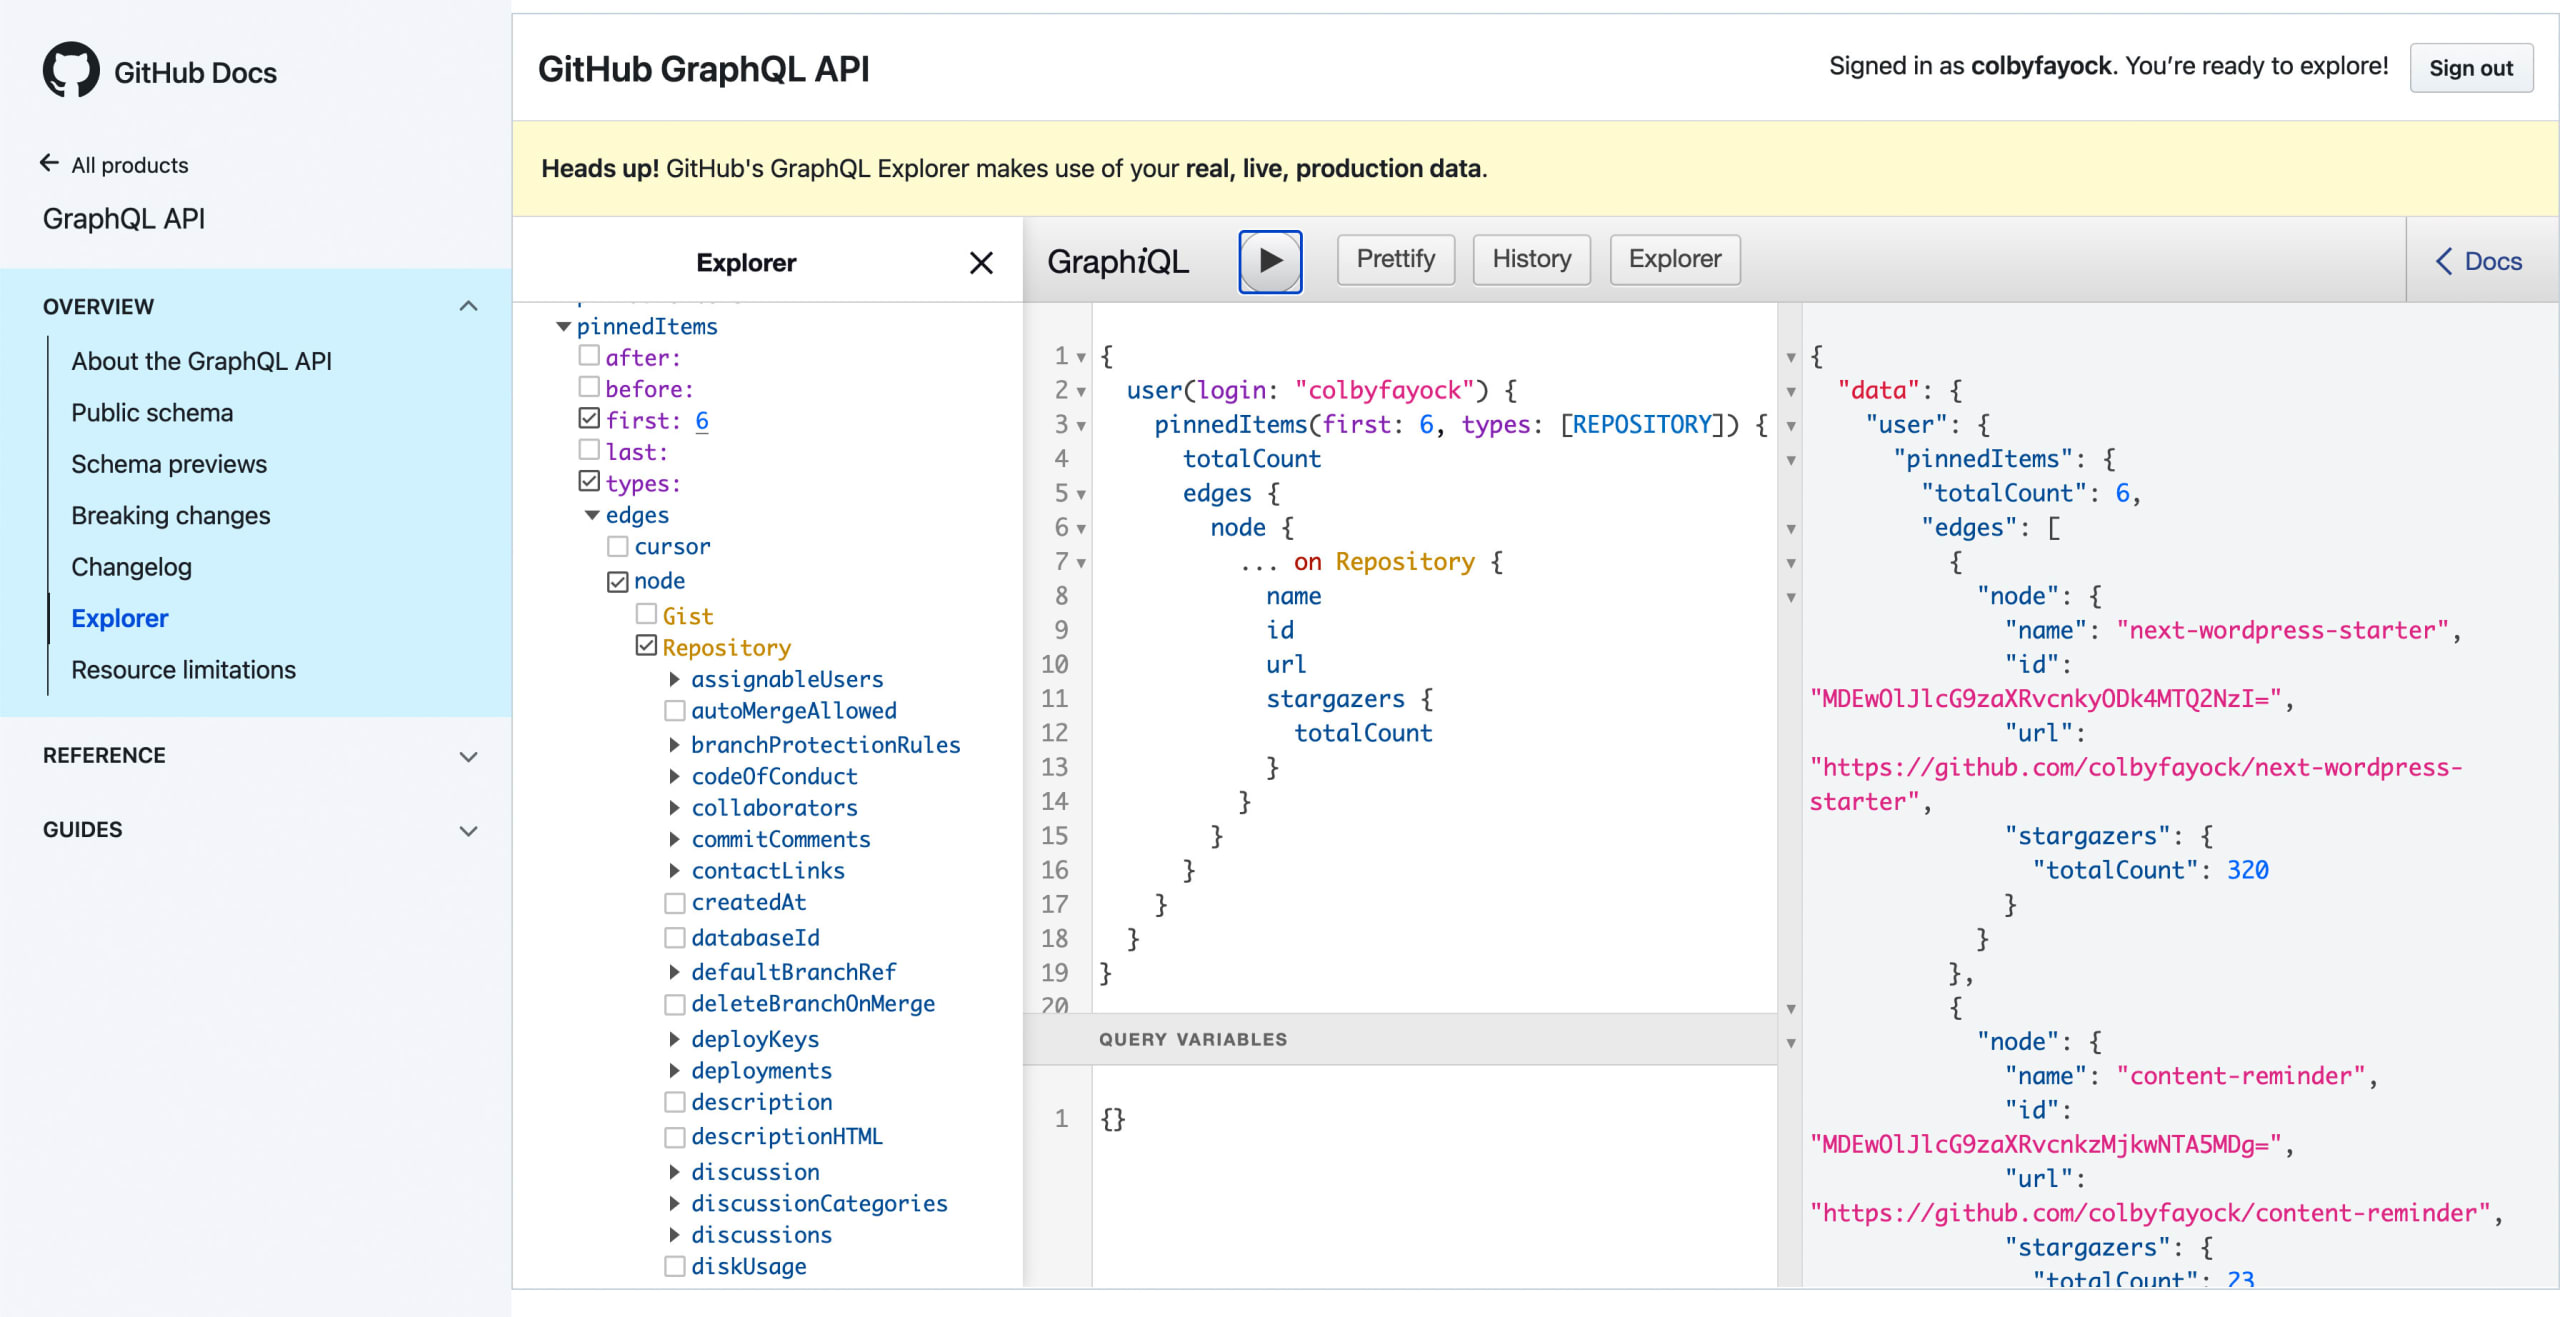Expand defaultBranchRef field
Viewport: 2560px width, 1317px height.
[x=674, y=972]
